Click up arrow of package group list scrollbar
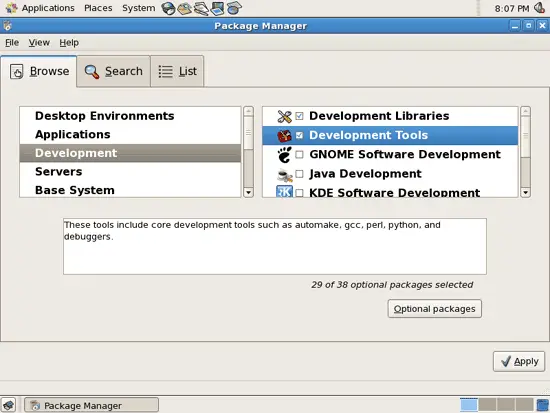 click(525, 112)
